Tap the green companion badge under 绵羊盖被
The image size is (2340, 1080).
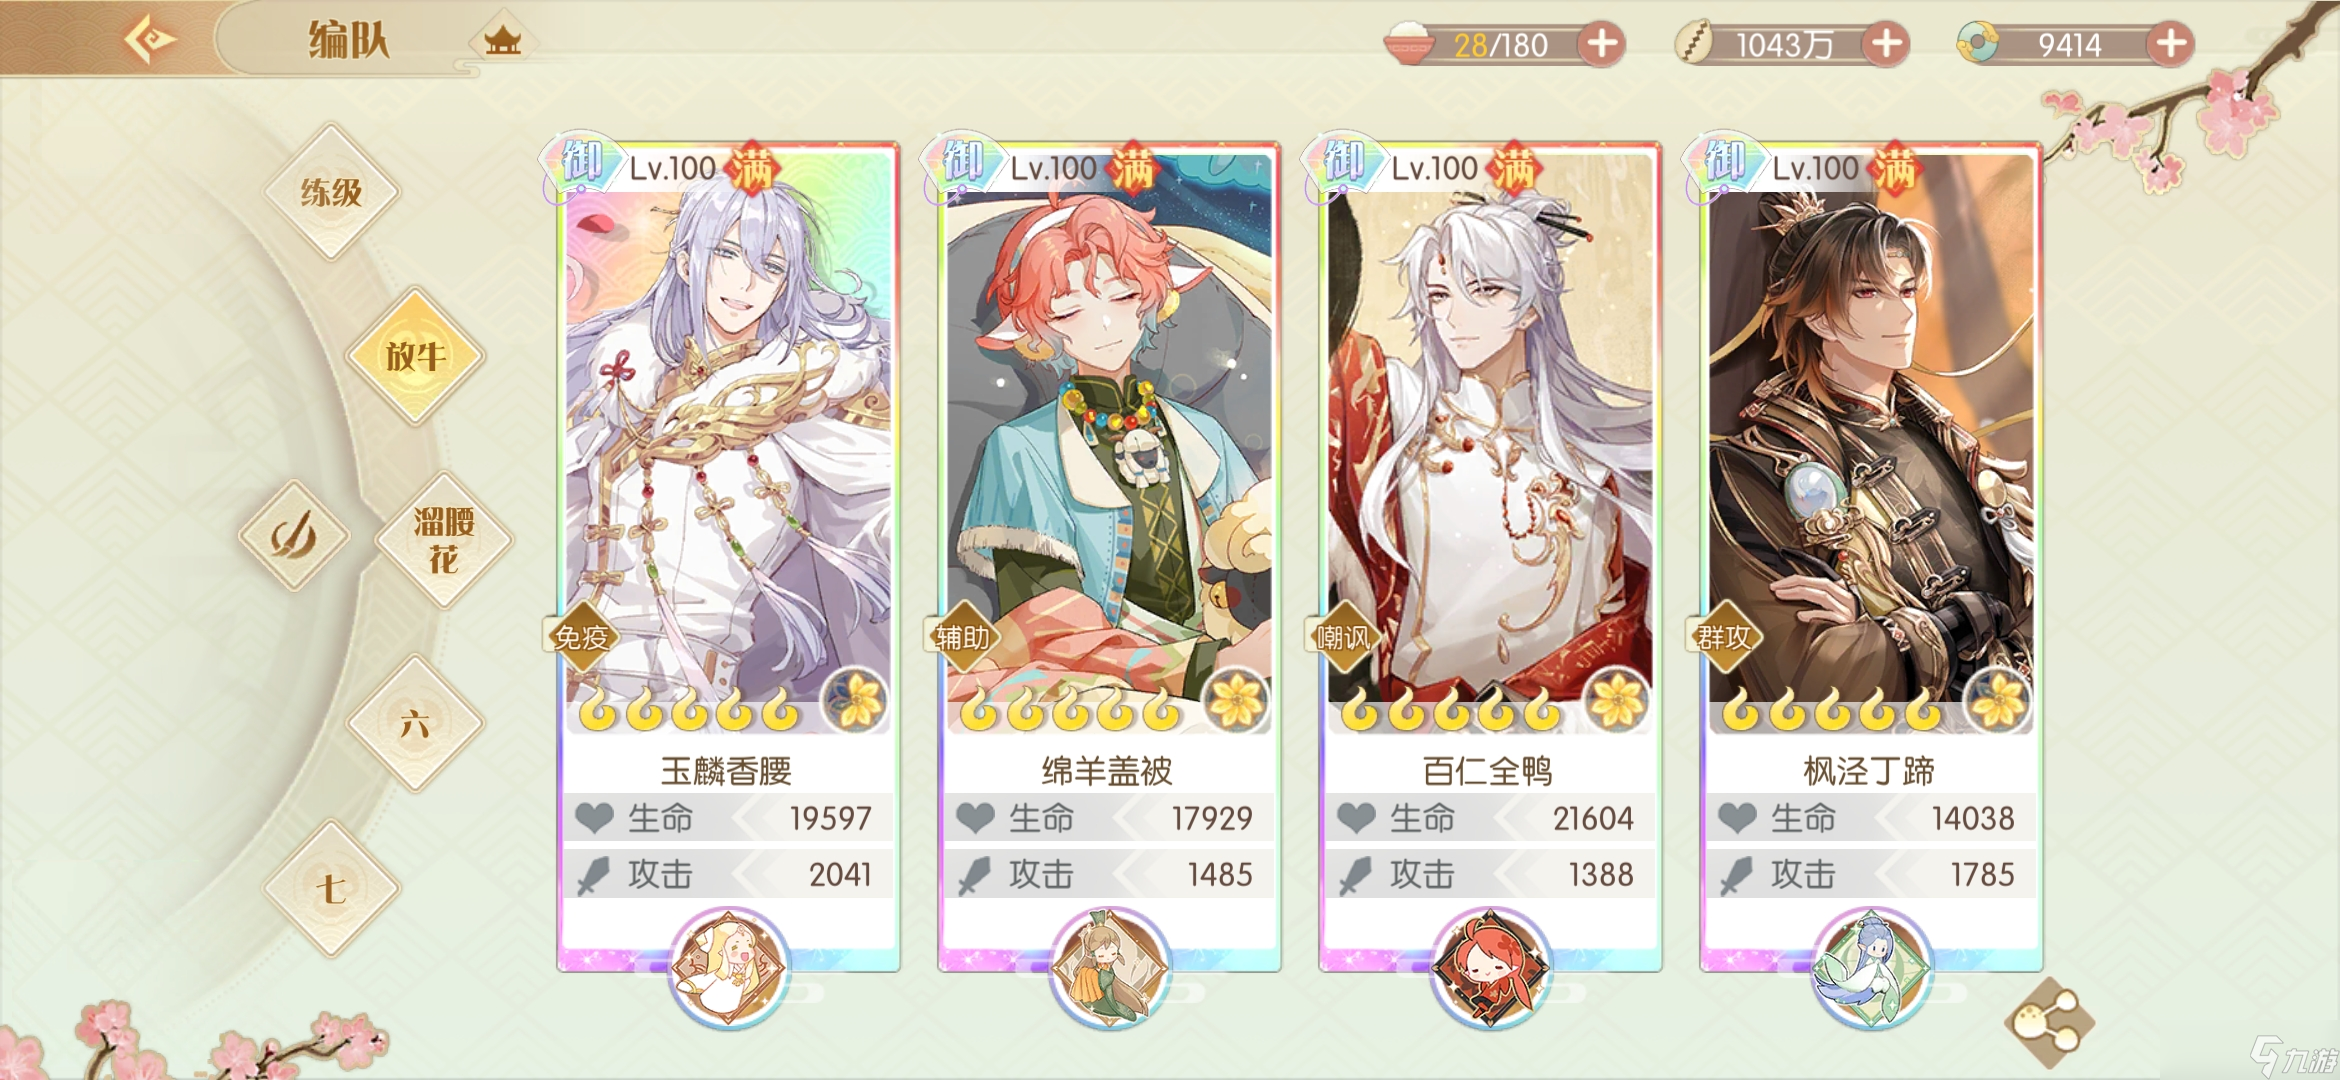tap(1110, 967)
